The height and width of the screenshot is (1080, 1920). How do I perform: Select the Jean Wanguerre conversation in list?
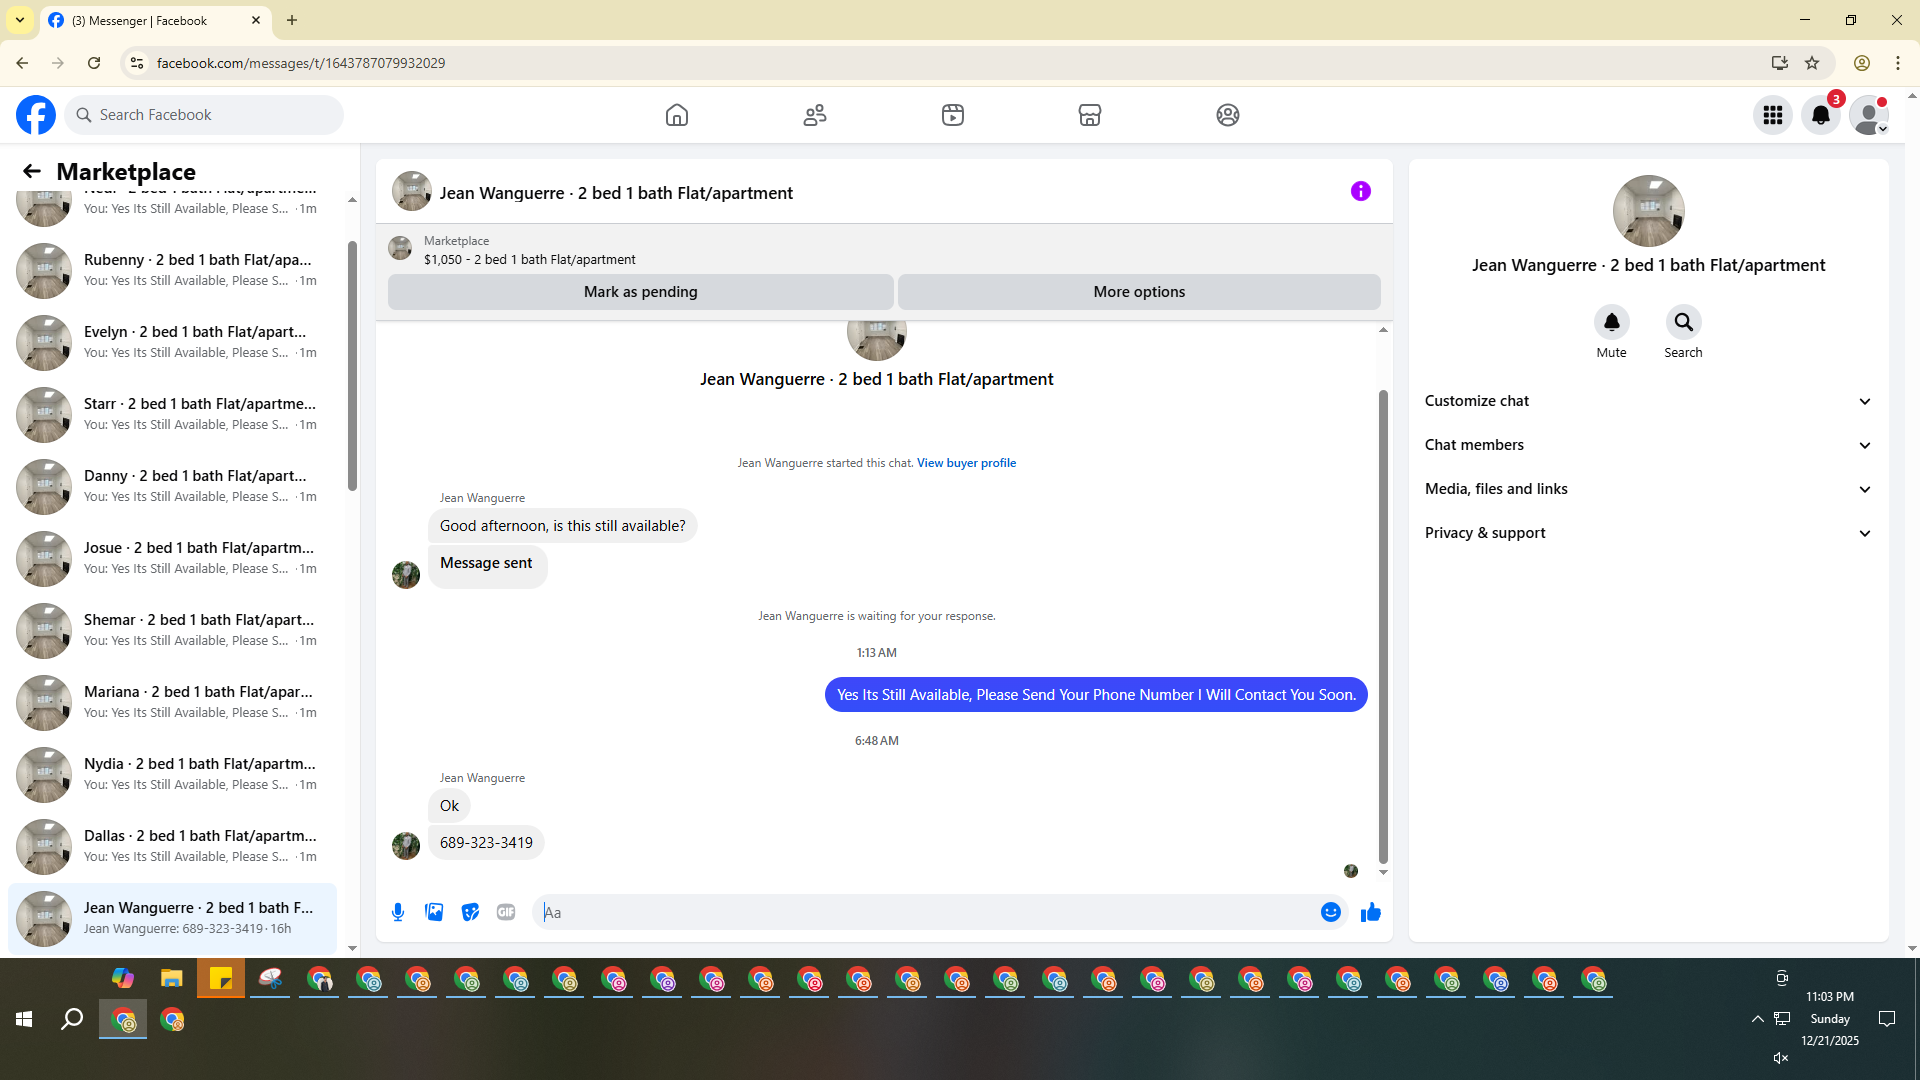172,919
